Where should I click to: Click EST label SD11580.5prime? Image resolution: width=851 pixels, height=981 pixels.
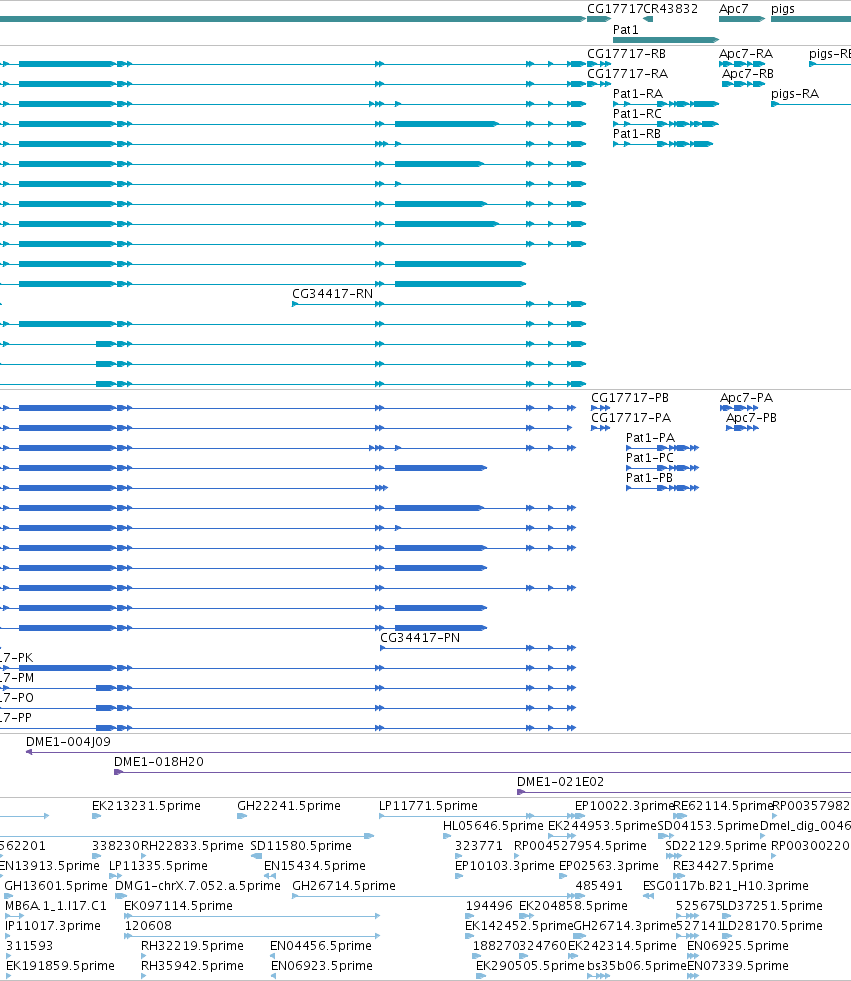[301, 846]
